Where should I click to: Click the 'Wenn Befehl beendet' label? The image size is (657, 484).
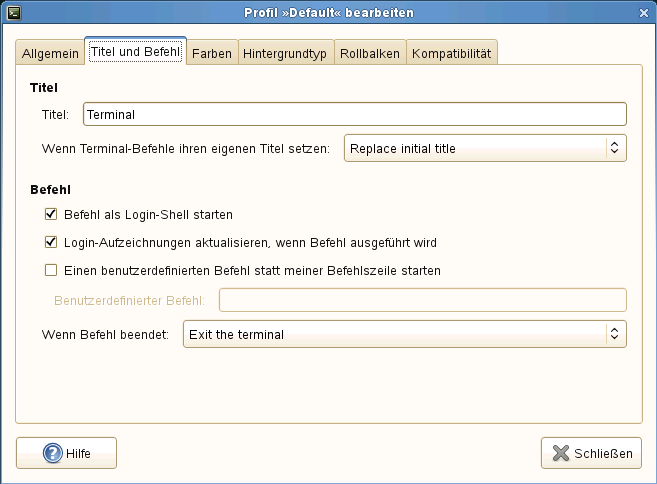tap(106, 334)
